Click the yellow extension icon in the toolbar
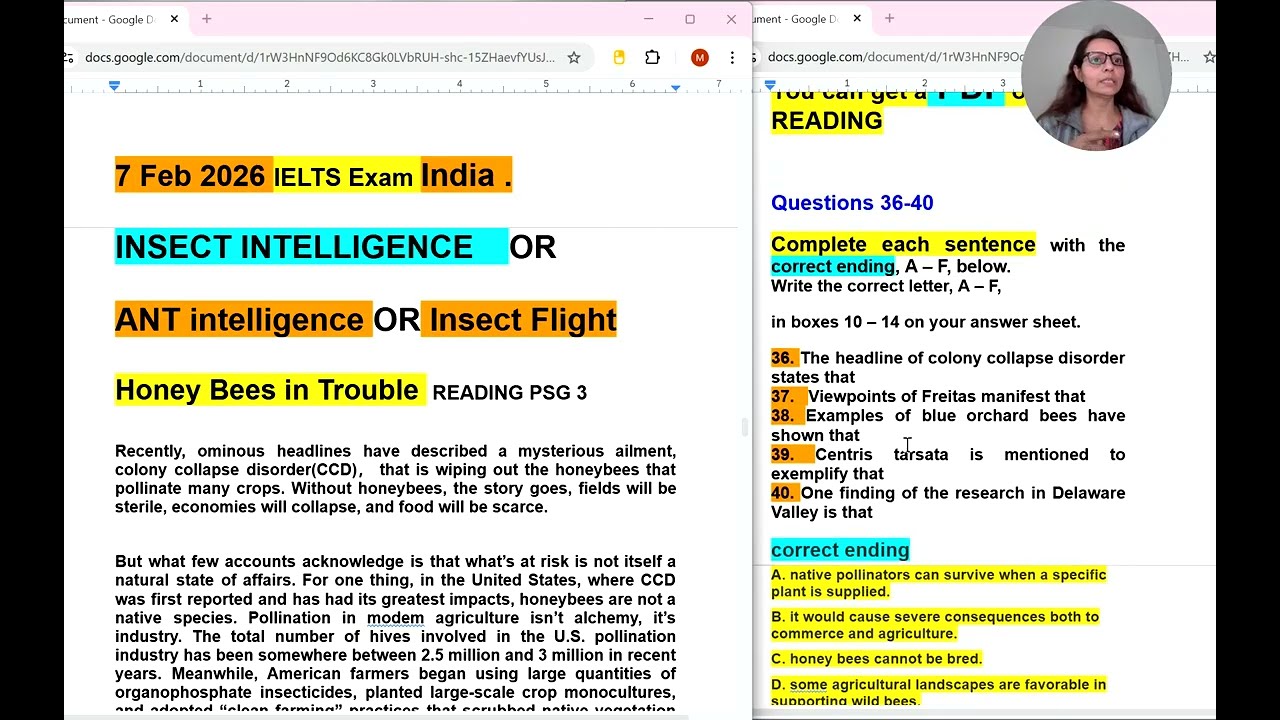 click(x=619, y=58)
